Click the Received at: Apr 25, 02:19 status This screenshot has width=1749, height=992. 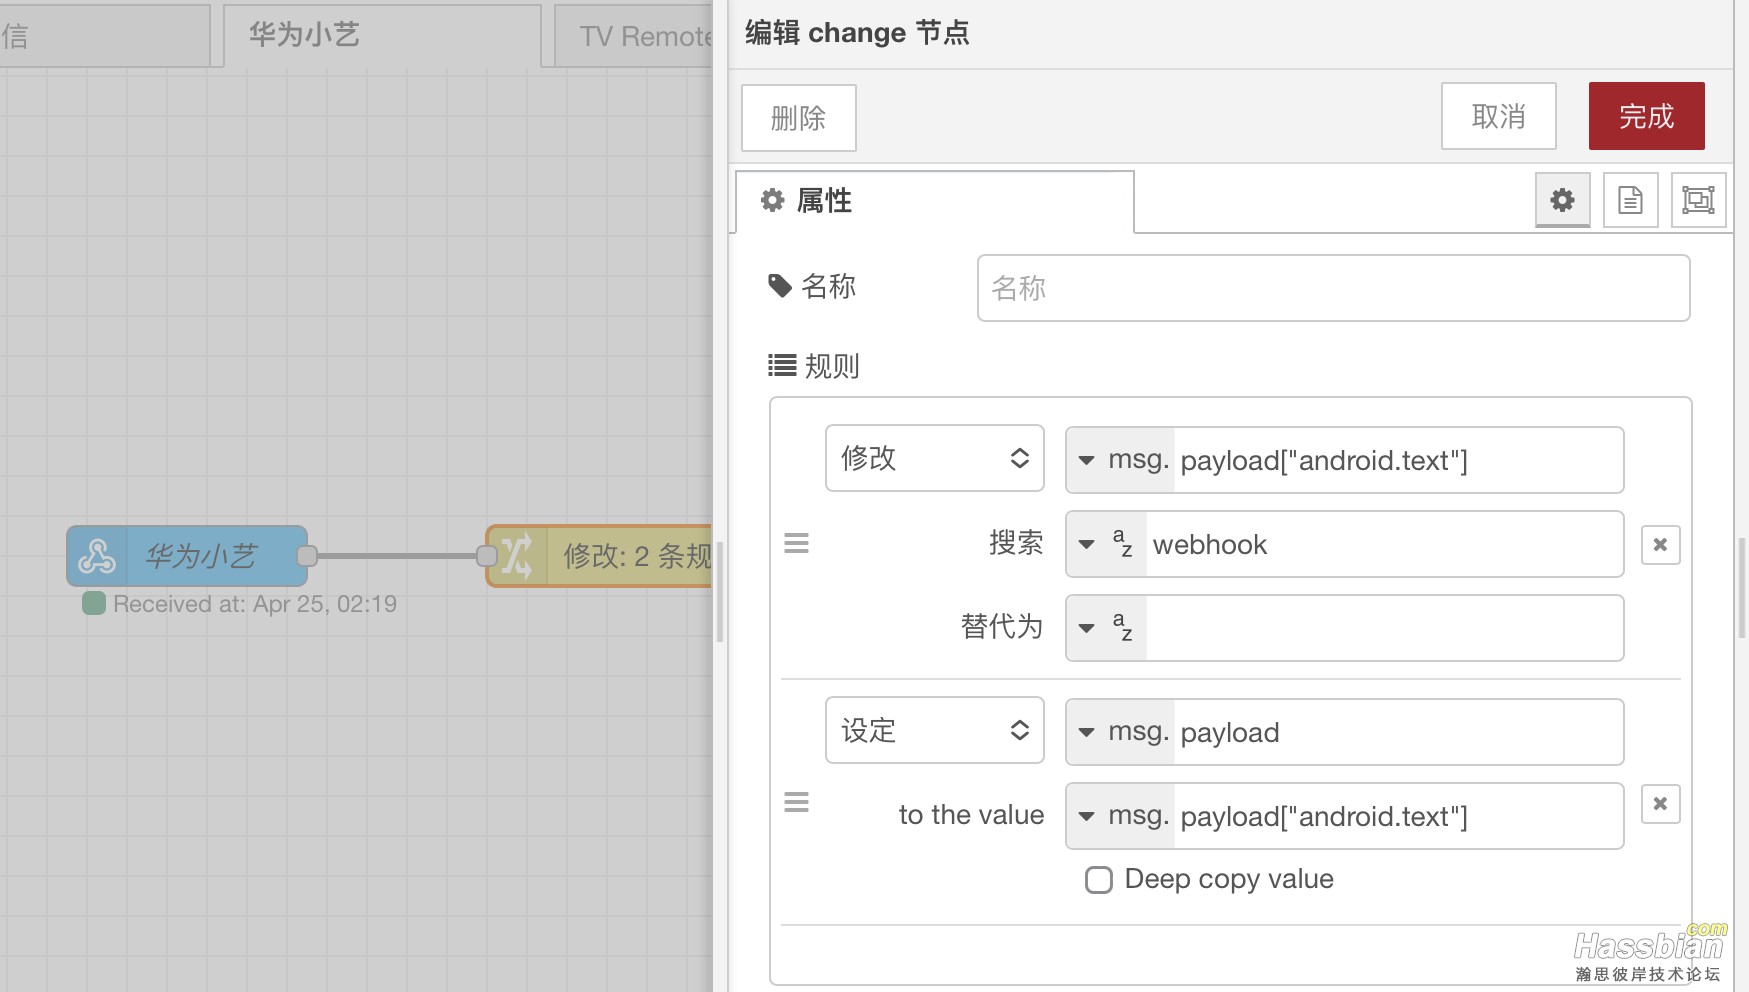click(255, 604)
